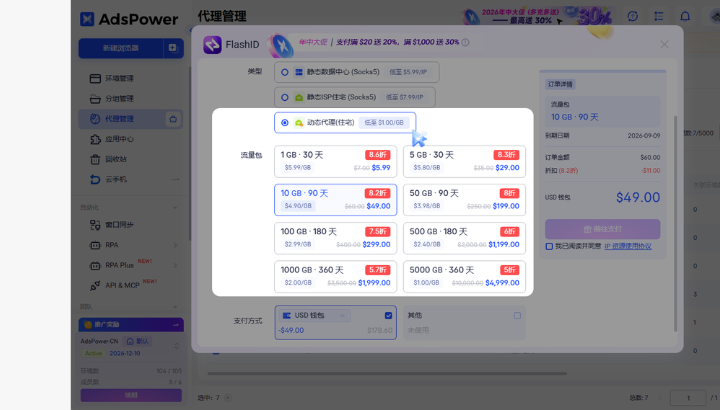Click the dialog's vertical scrollbar
Screen dimensions: 720x410
click(x=675, y=224)
